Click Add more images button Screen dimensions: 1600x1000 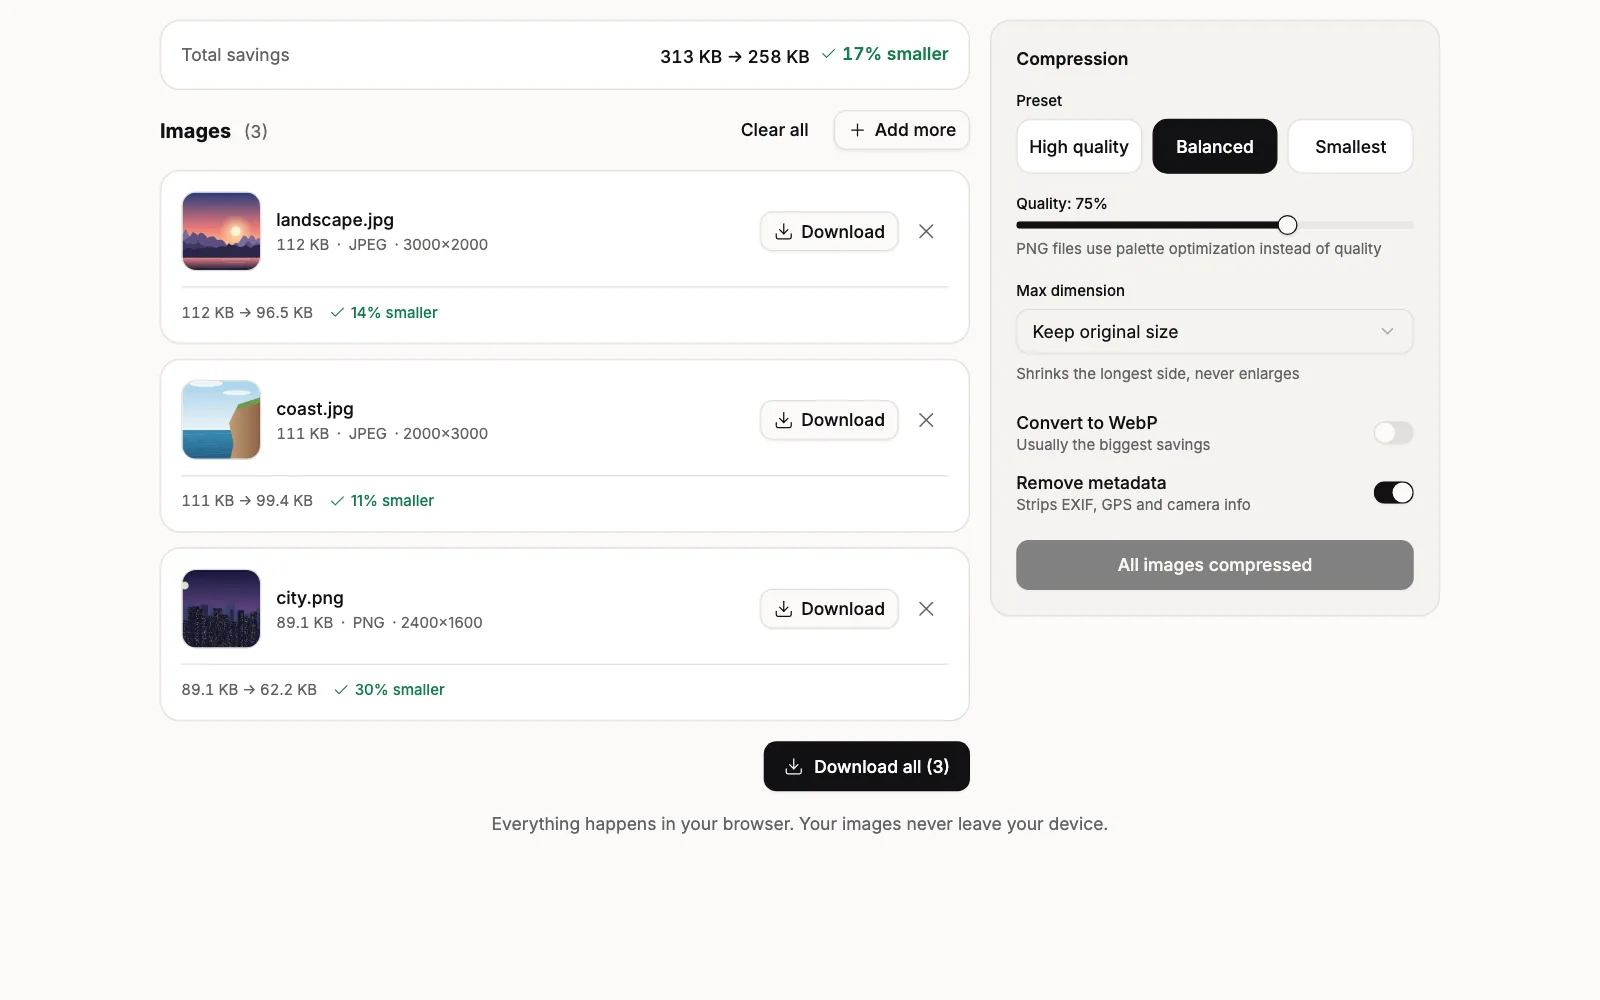902,130
